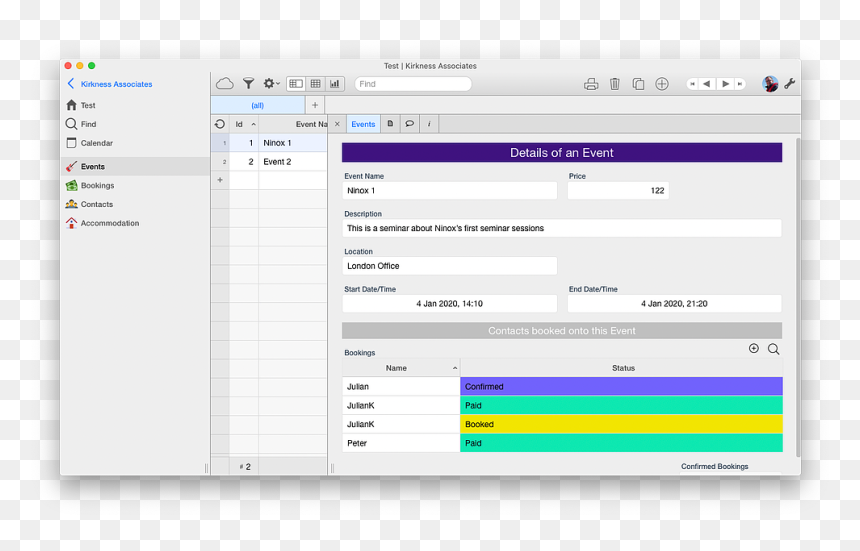Sort bookings by Name column

point(401,368)
